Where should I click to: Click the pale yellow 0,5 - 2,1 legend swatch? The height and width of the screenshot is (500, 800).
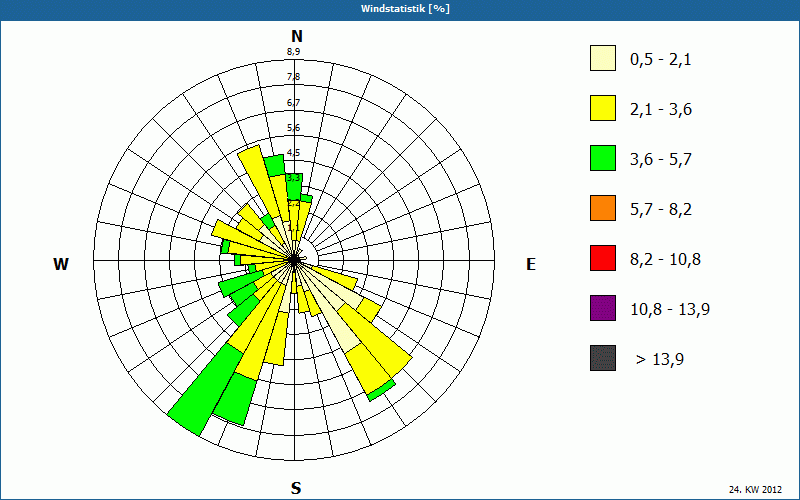603,58
